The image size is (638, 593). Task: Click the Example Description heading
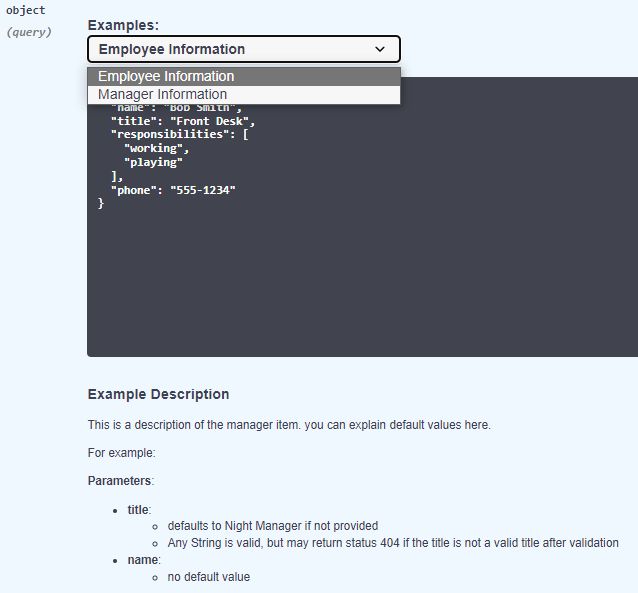(x=158, y=394)
